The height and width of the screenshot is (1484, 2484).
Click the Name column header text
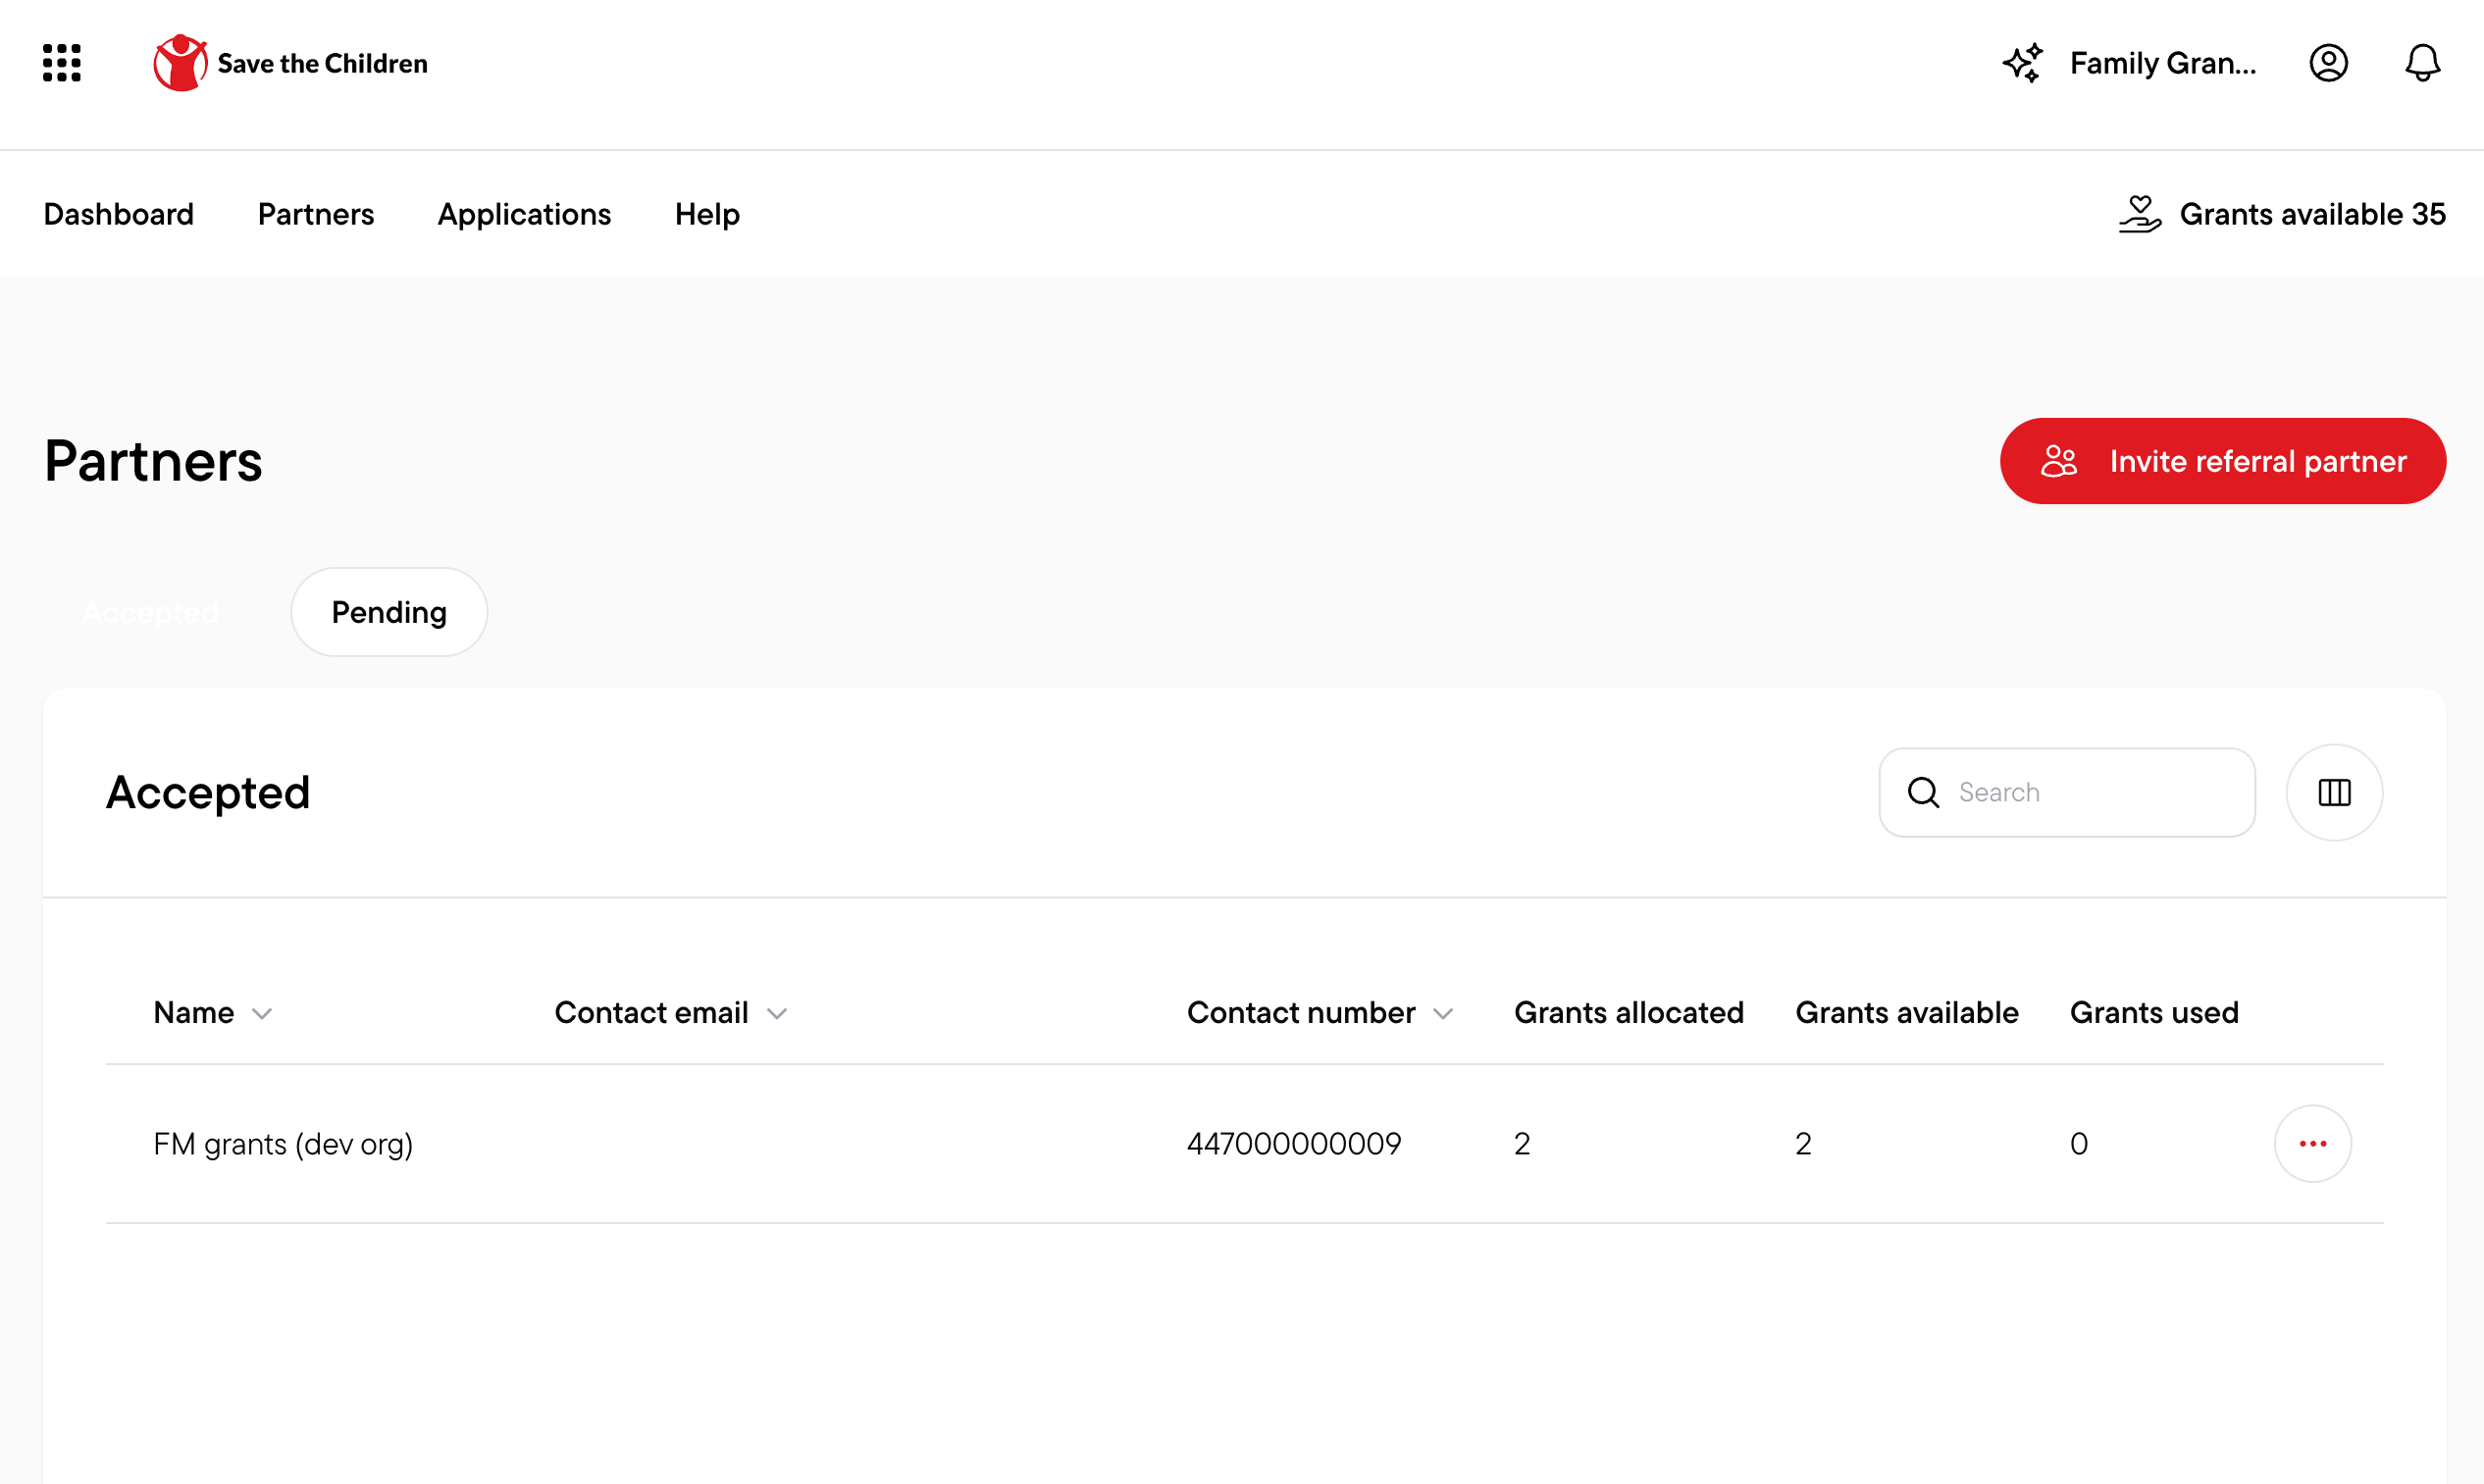[193, 1013]
